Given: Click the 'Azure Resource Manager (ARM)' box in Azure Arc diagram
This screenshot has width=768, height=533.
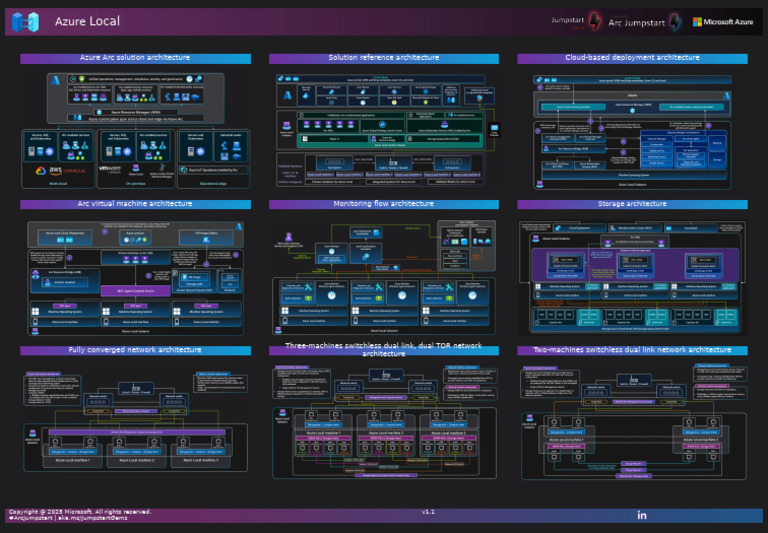Looking at the screenshot, I should click(x=135, y=112).
